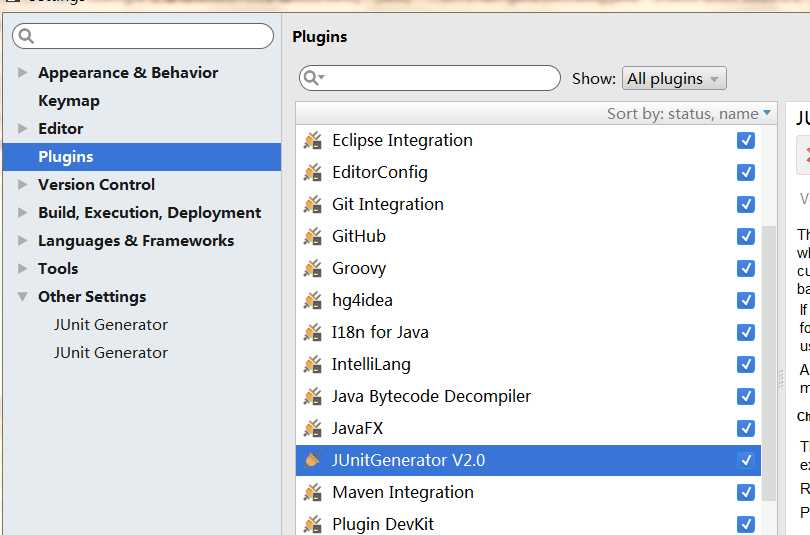Uncheck the Groovy plugin checkbox
This screenshot has width=810, height=535.
pos(745,269)
